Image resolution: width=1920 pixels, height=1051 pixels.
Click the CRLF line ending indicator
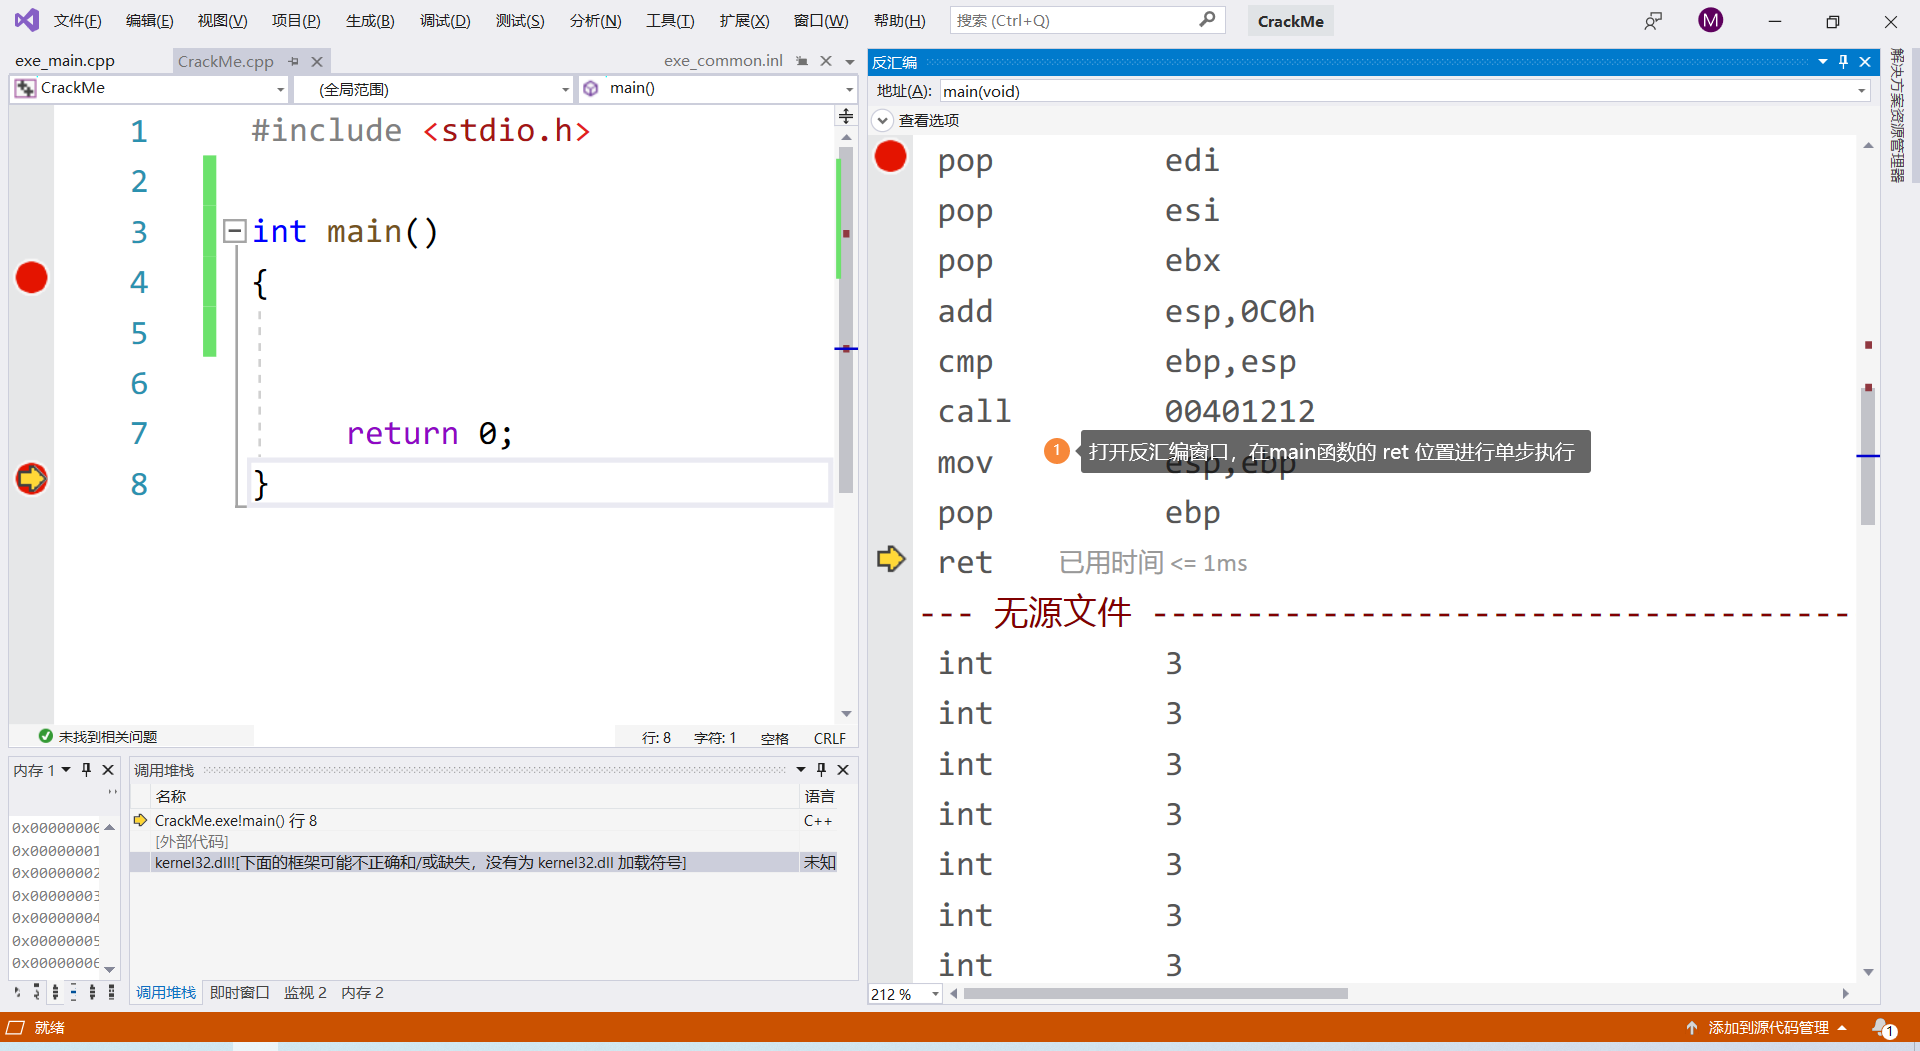830,738
